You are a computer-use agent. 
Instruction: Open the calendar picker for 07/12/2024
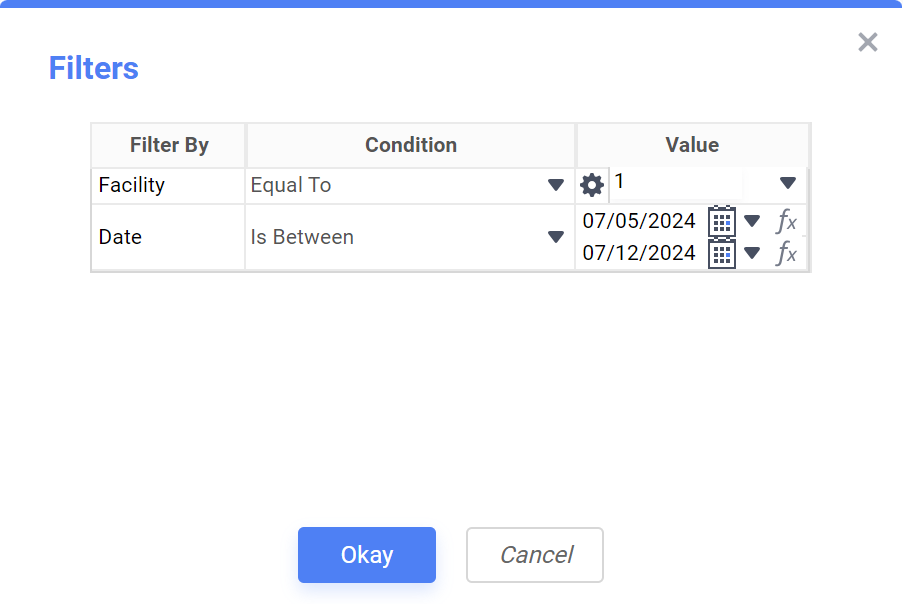722,253
